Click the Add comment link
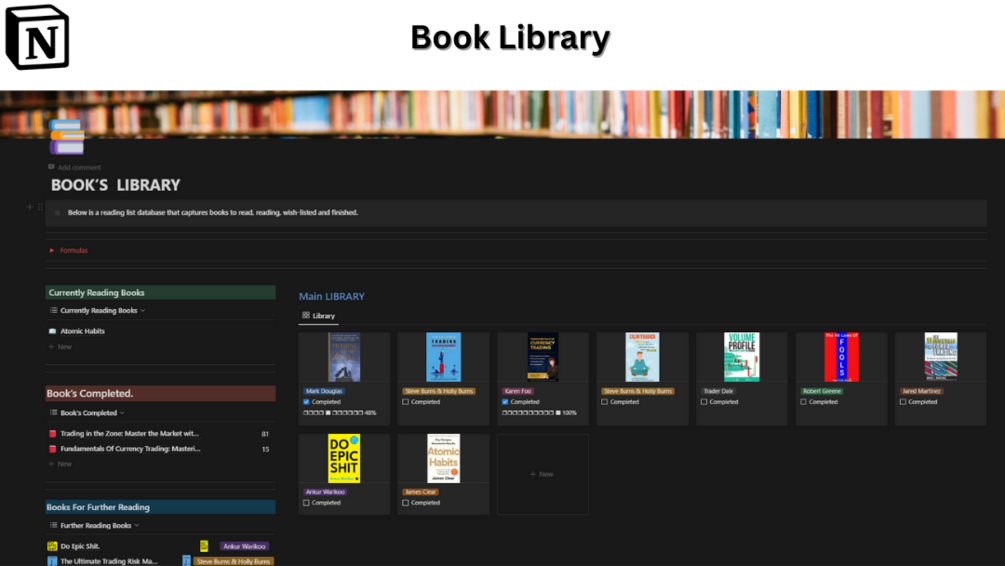The width and height of the screenshot is (1005, 566). (x=74, y=167)
